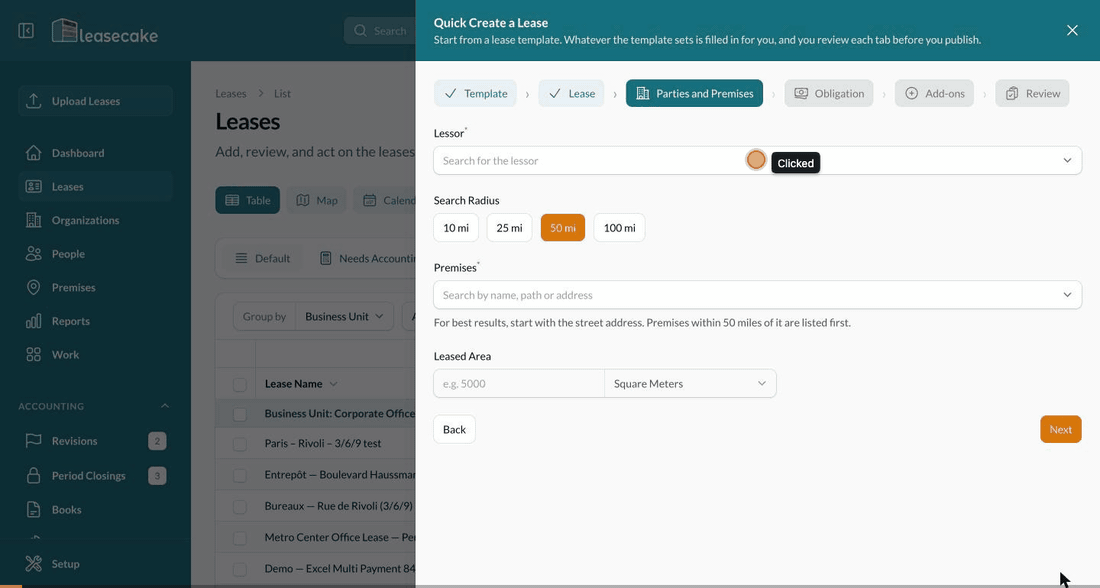Select the 25 mi search radius
This screenshot has width=1100, height=588.
pos(509,227)
